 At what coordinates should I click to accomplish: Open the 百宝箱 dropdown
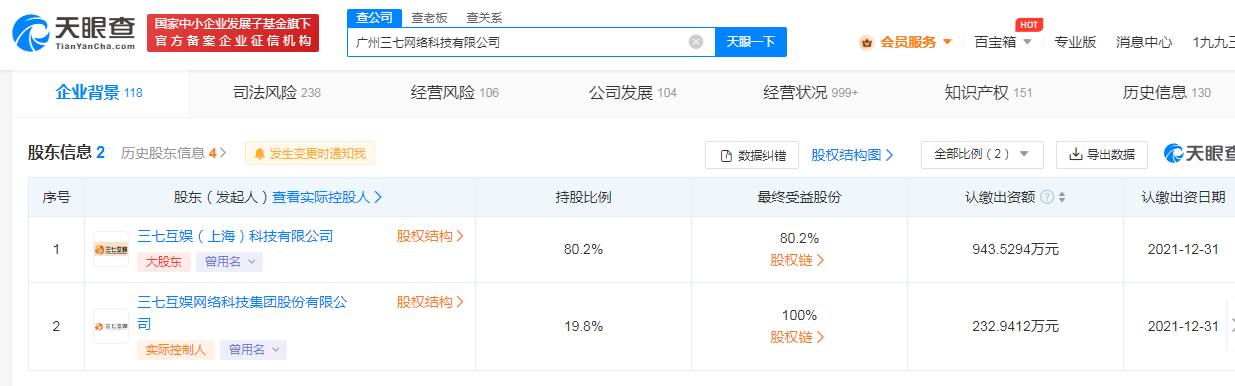(x=1003, y=42)
